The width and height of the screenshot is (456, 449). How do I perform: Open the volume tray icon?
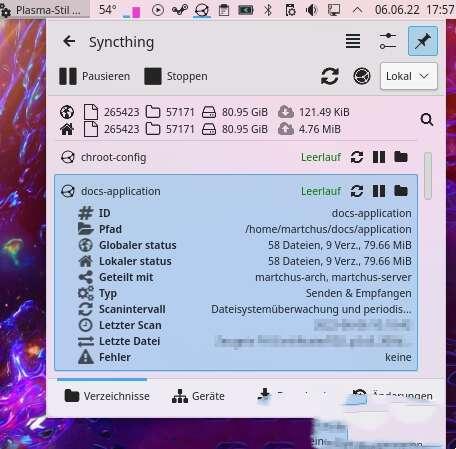(x=312, y=10)
